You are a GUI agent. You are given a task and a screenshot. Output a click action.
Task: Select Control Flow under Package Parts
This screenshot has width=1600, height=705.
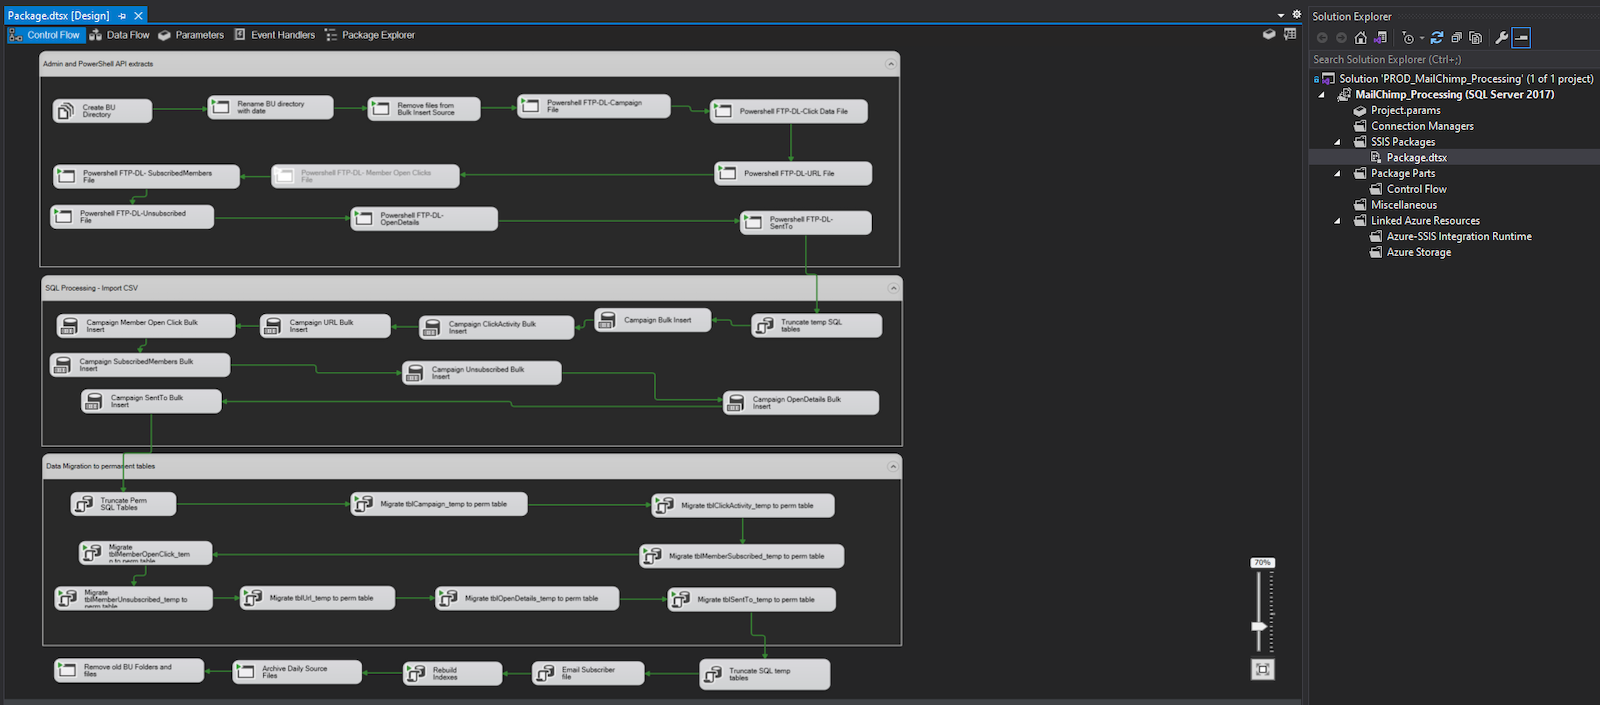click(x=1416, y=189)
